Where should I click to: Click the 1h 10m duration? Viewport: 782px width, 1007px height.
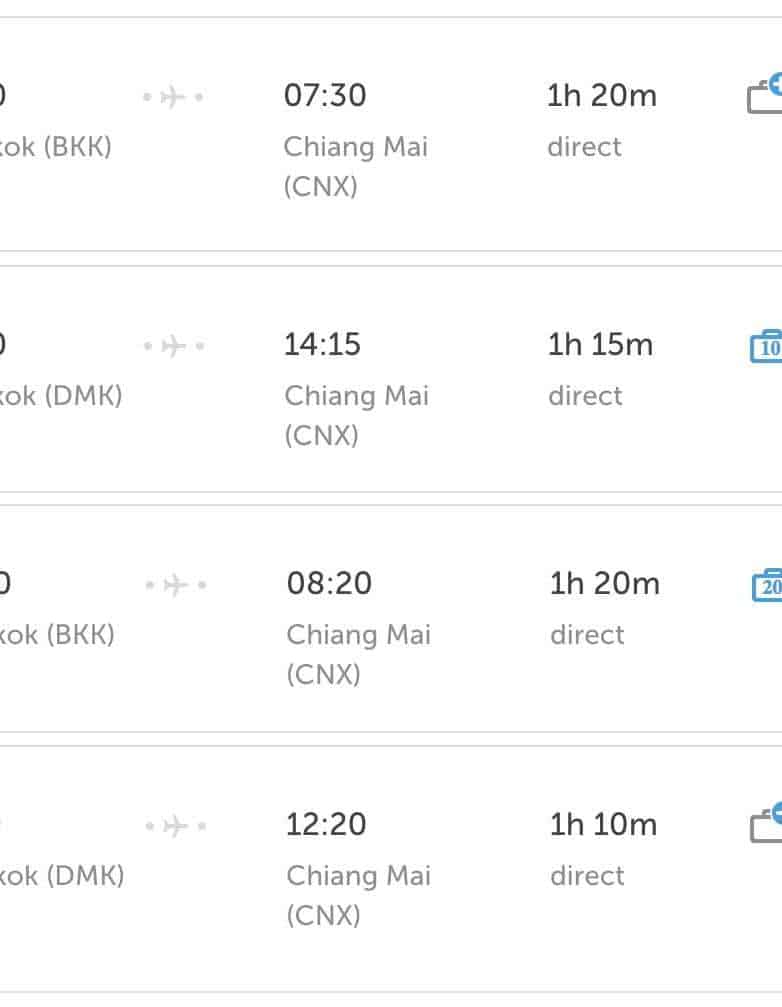pos(603,825)
